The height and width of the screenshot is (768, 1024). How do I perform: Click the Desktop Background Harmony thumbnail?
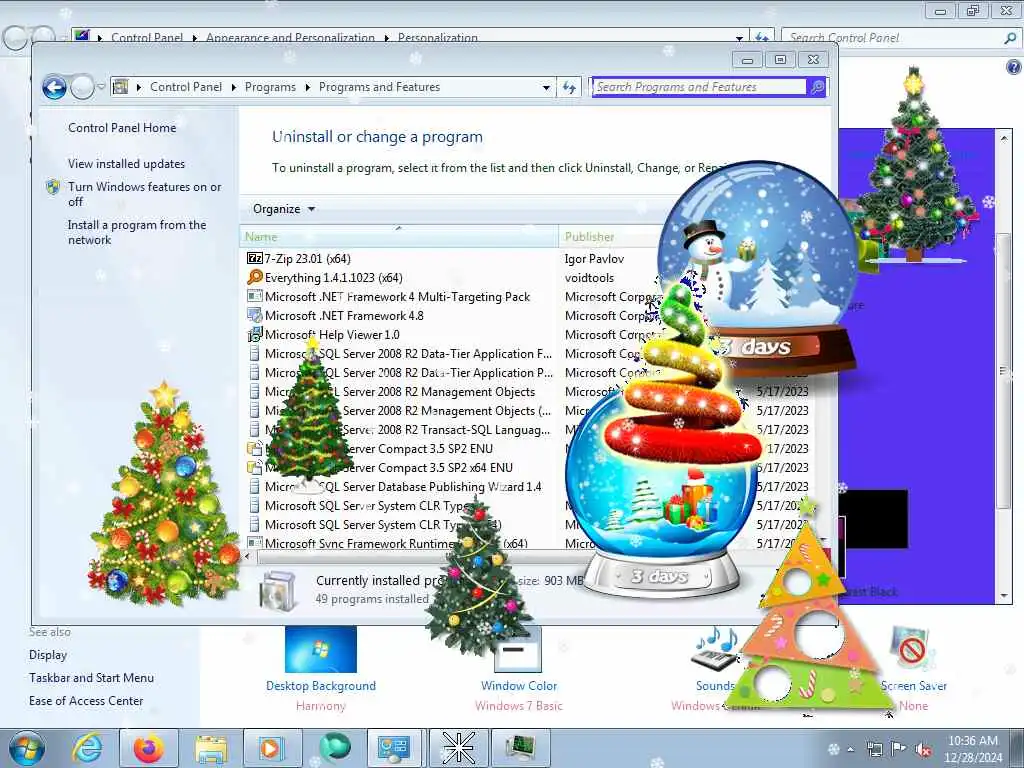pyautogui.click(x=321, y=649)
